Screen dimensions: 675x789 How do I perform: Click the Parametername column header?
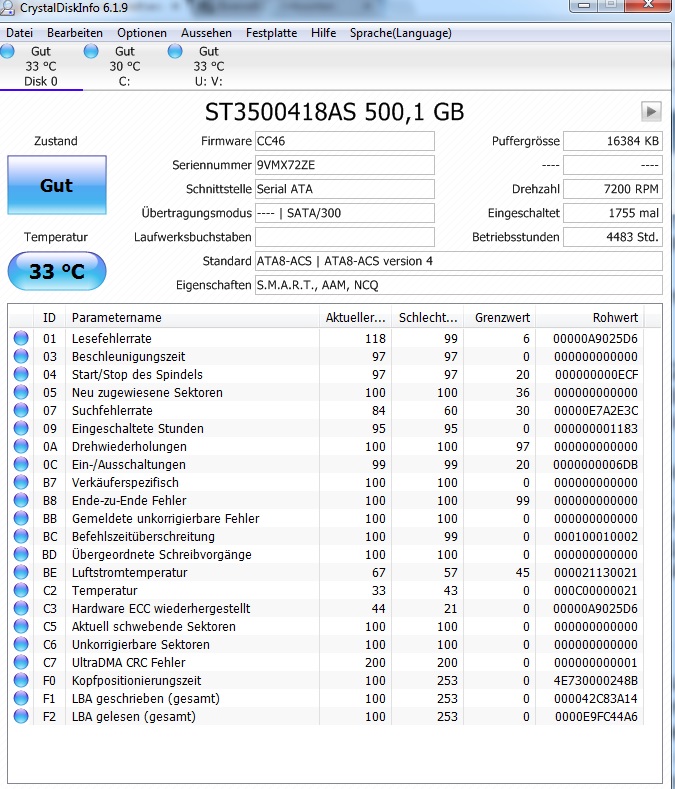tap(192, 318)
